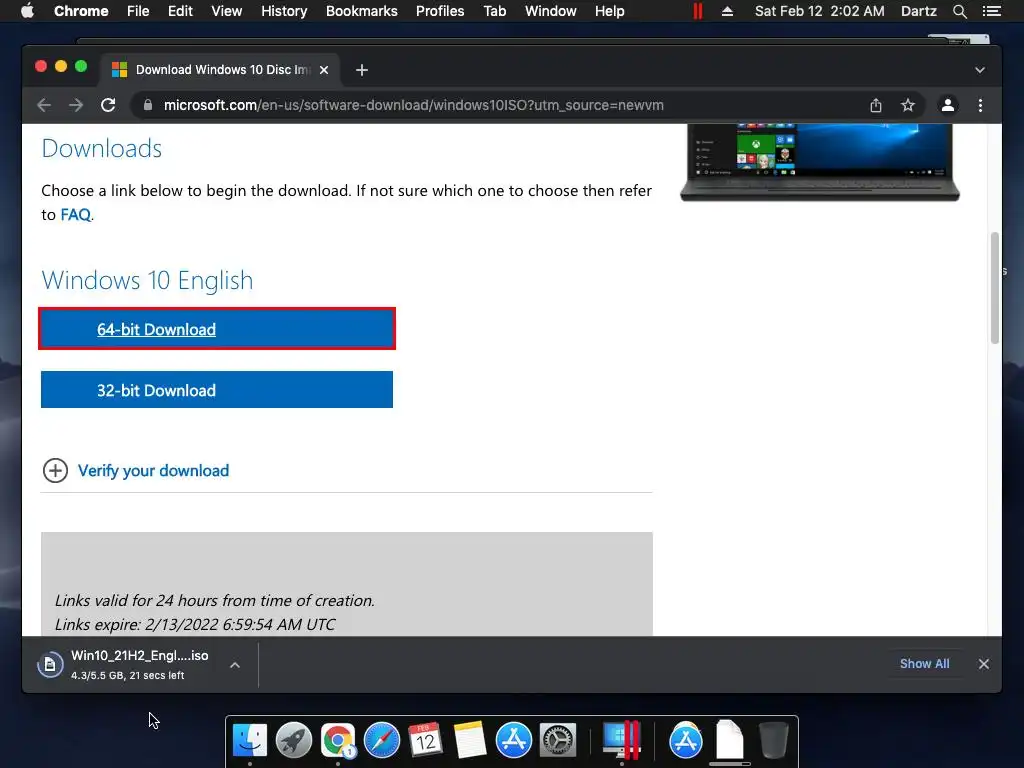Open System Preferences from the Dock
Screen dimensions: 1024x768
(x=558, y=741)
